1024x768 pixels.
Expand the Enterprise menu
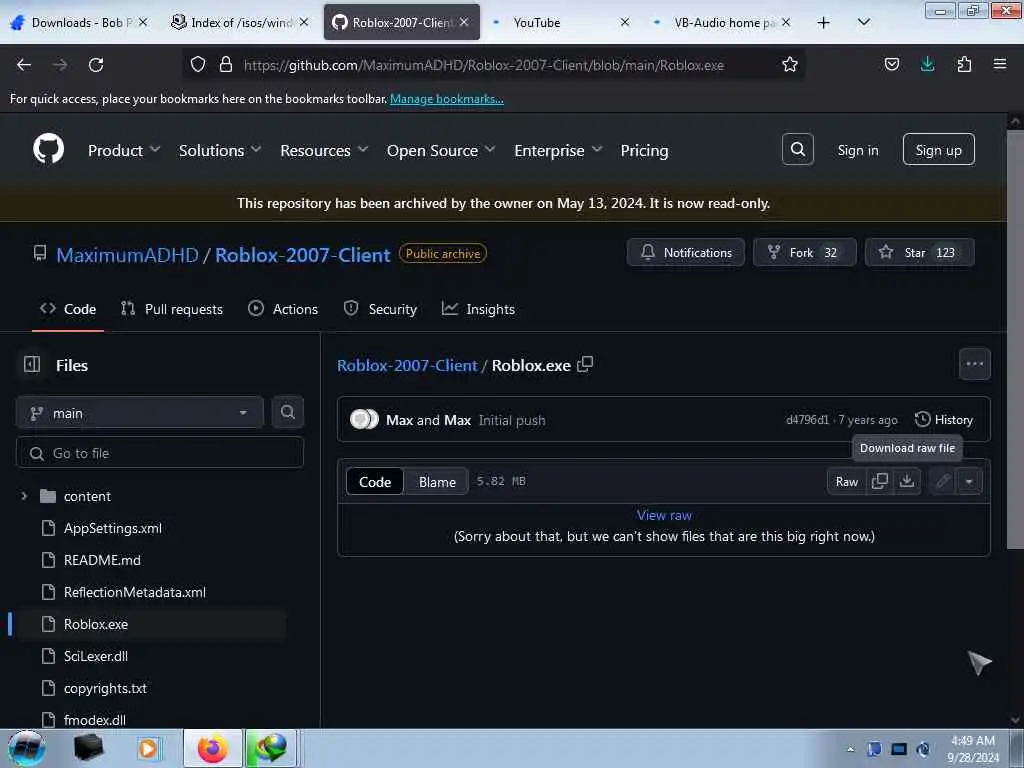point(558,150)
